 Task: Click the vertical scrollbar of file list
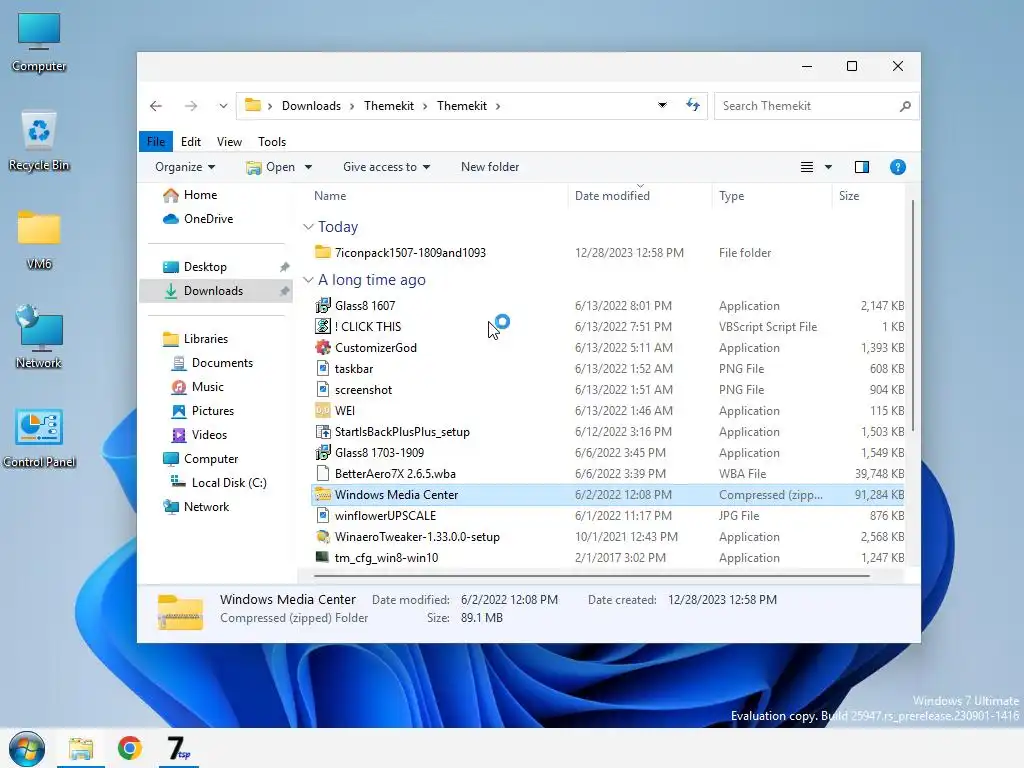(x=912, y=316)
